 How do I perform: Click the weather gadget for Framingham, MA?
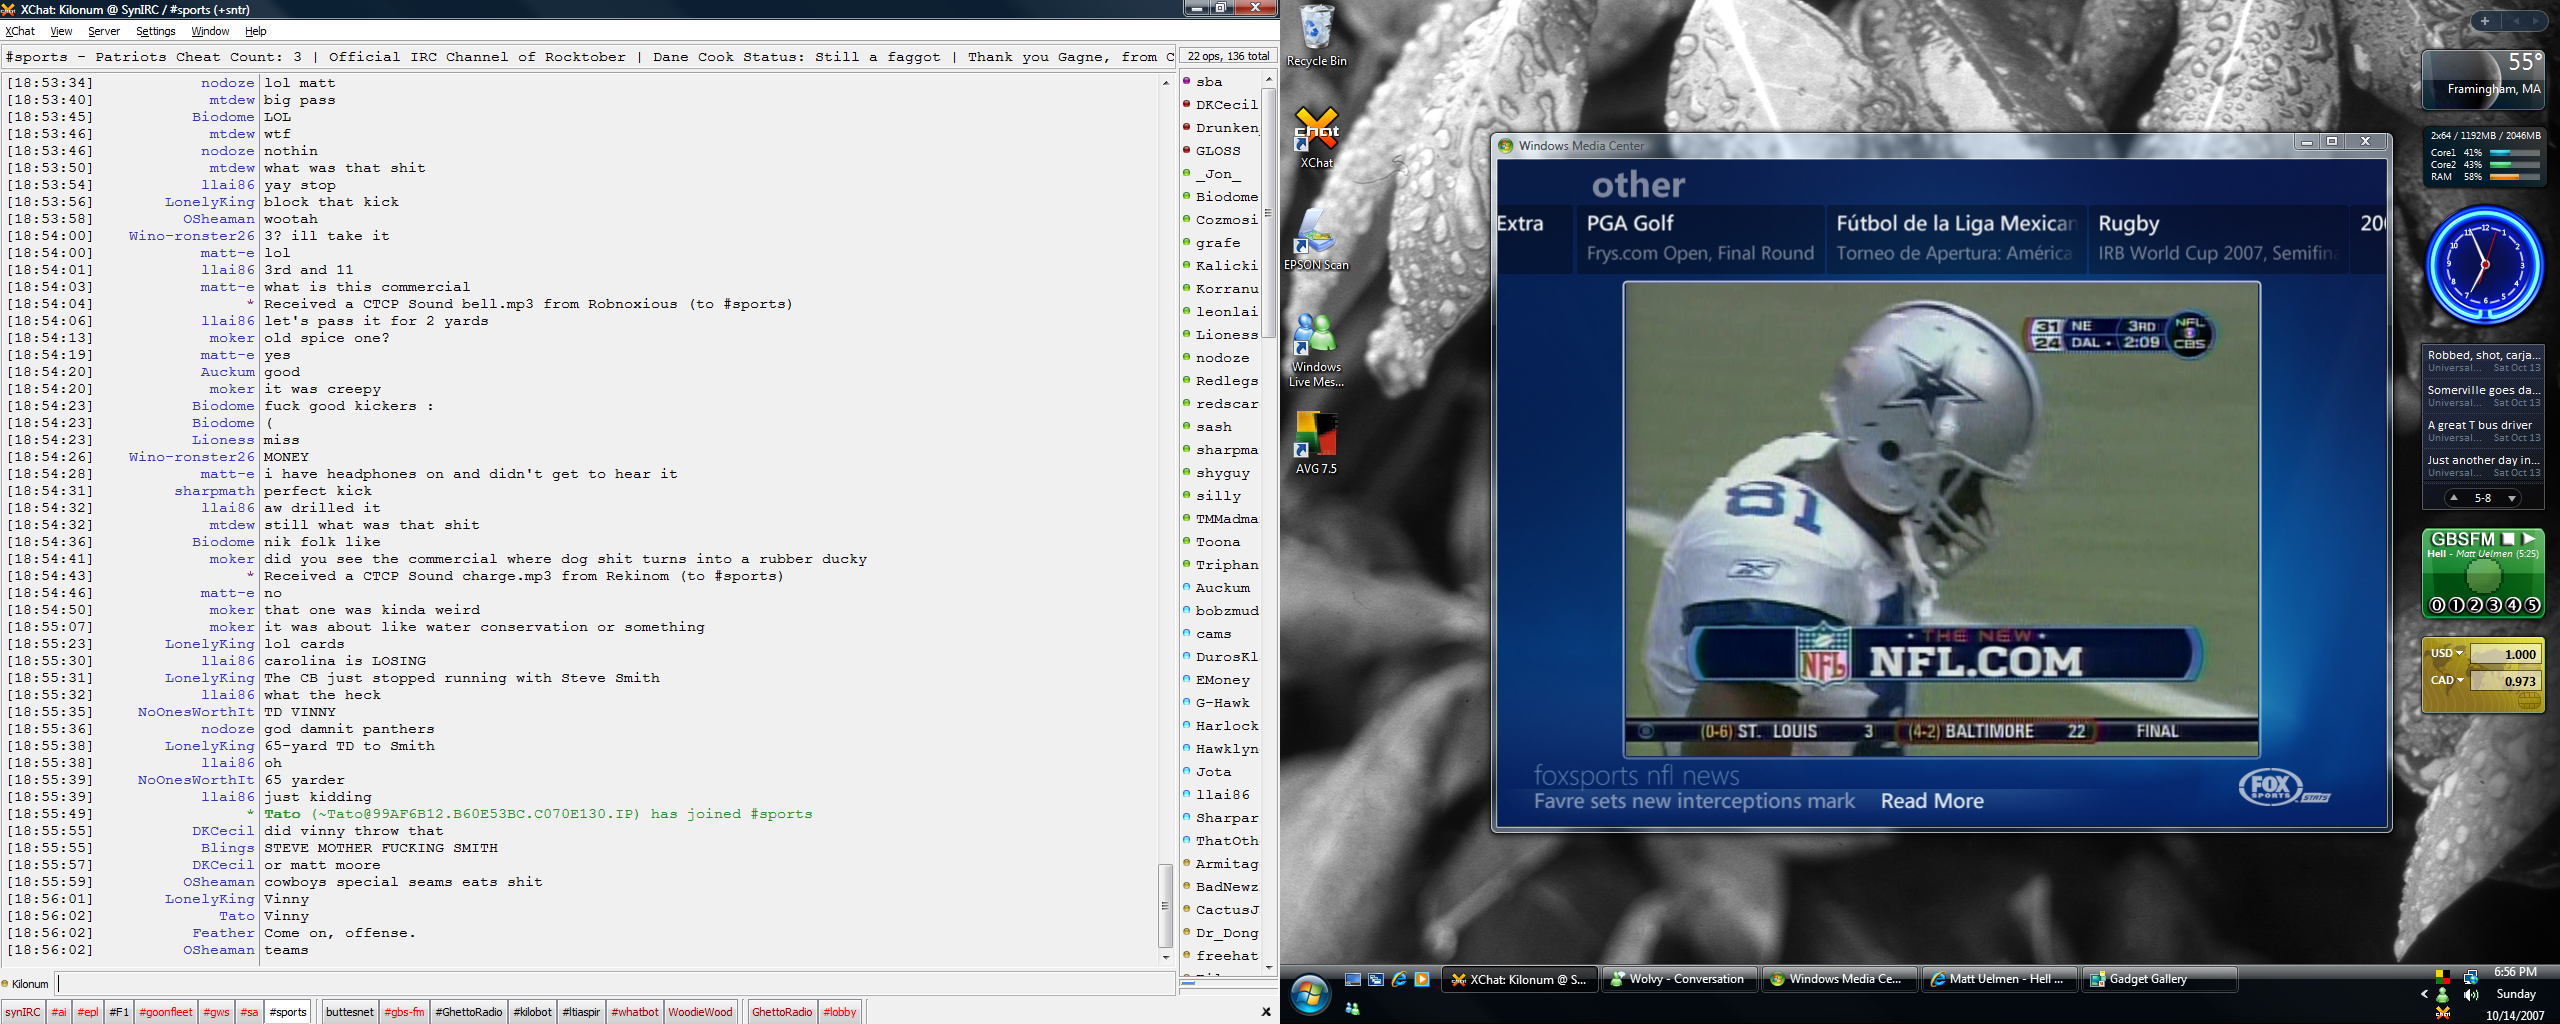[2483, 78]
